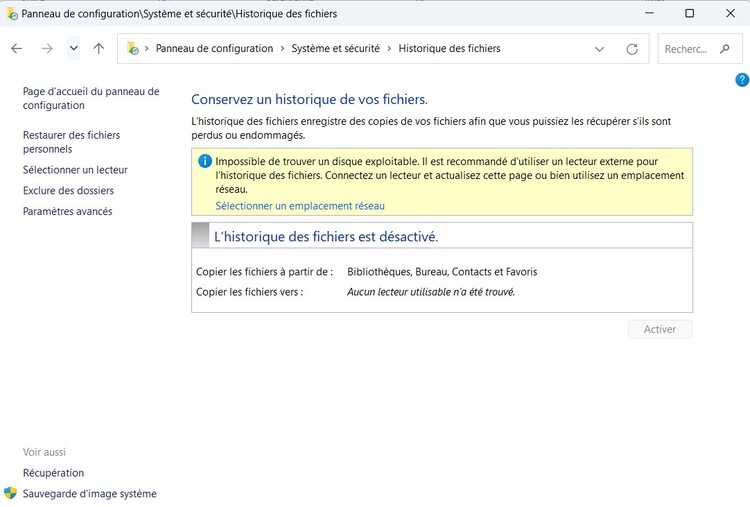Click 'Copier les fichiers à partir de :' label
Image resolution: width=750 pixels, height=507 pixels.
(265, 272)
